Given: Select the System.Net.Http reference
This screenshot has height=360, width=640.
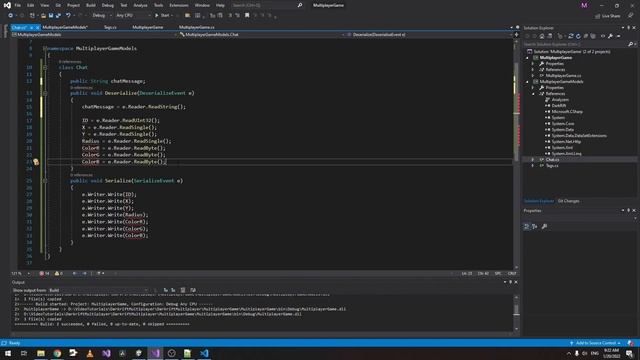Looking at the screenshot, I should [x=566, y=142].
